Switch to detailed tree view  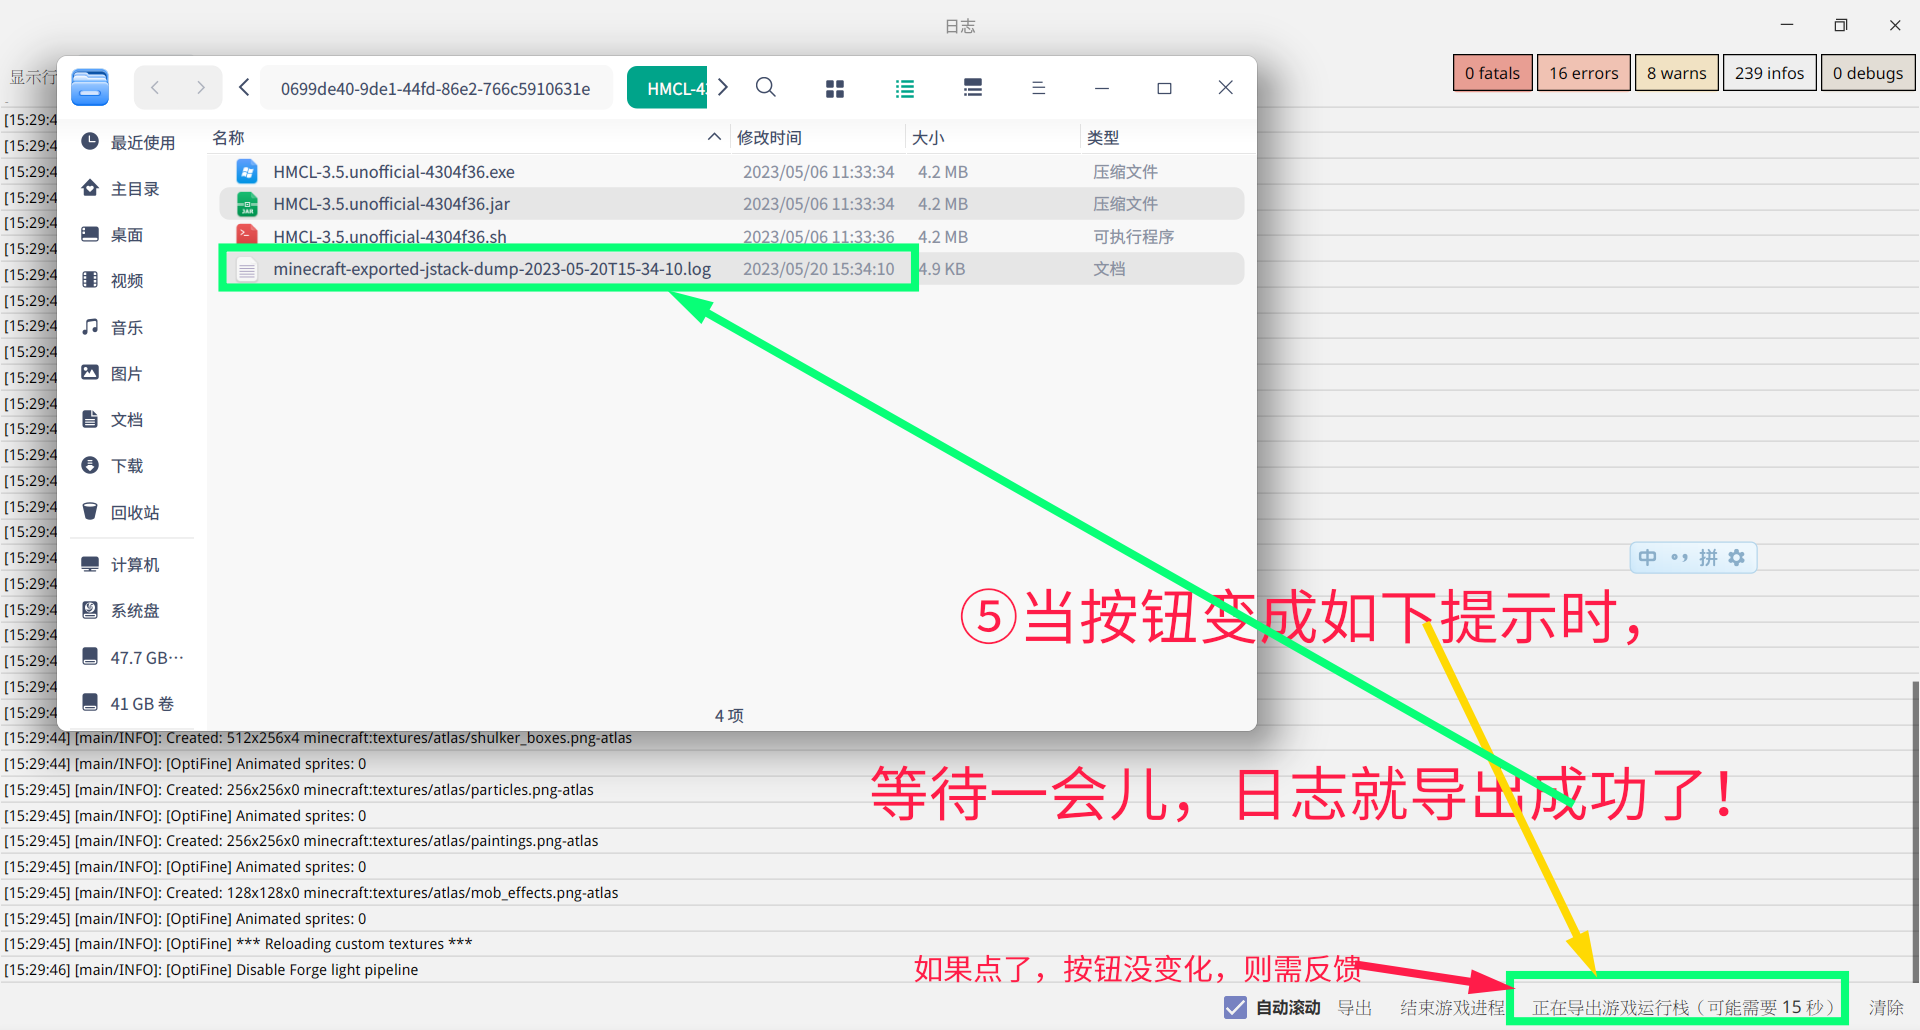(972, 88)
